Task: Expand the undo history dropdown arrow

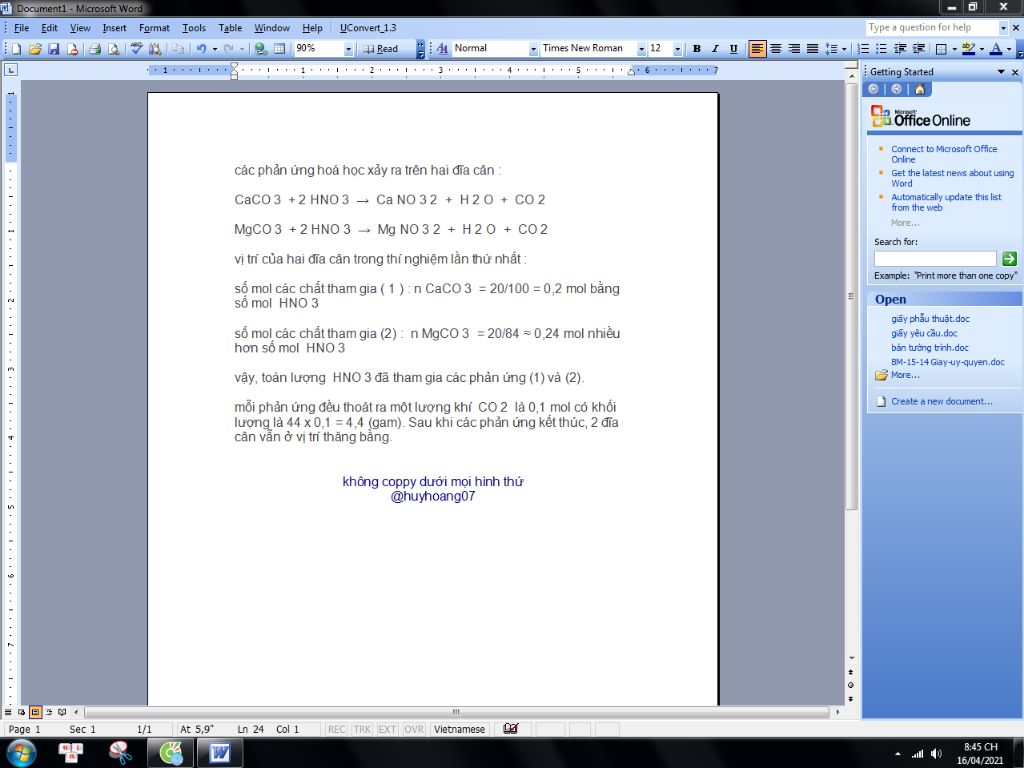Action: click(215, 49)
